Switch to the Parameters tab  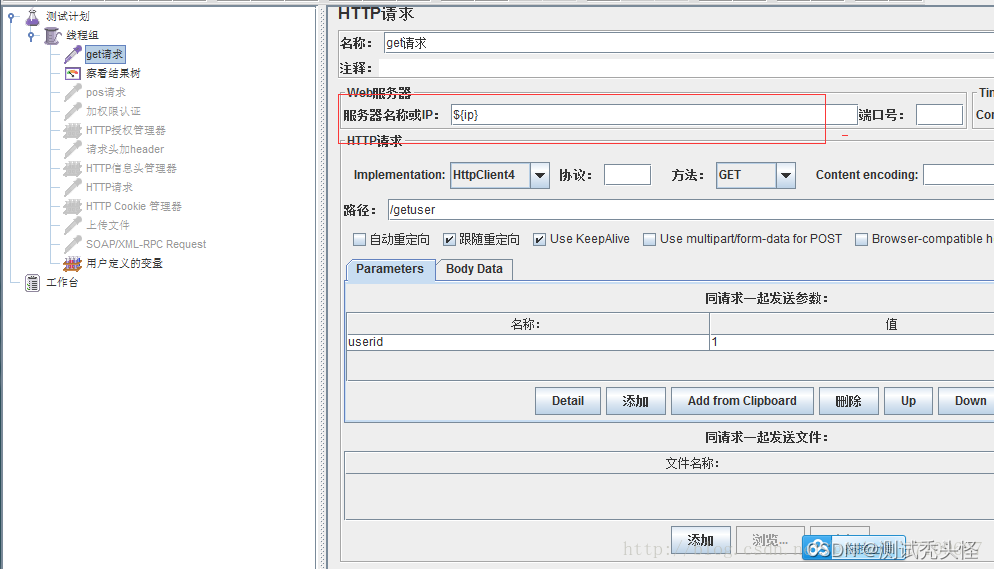pos(390,269)
